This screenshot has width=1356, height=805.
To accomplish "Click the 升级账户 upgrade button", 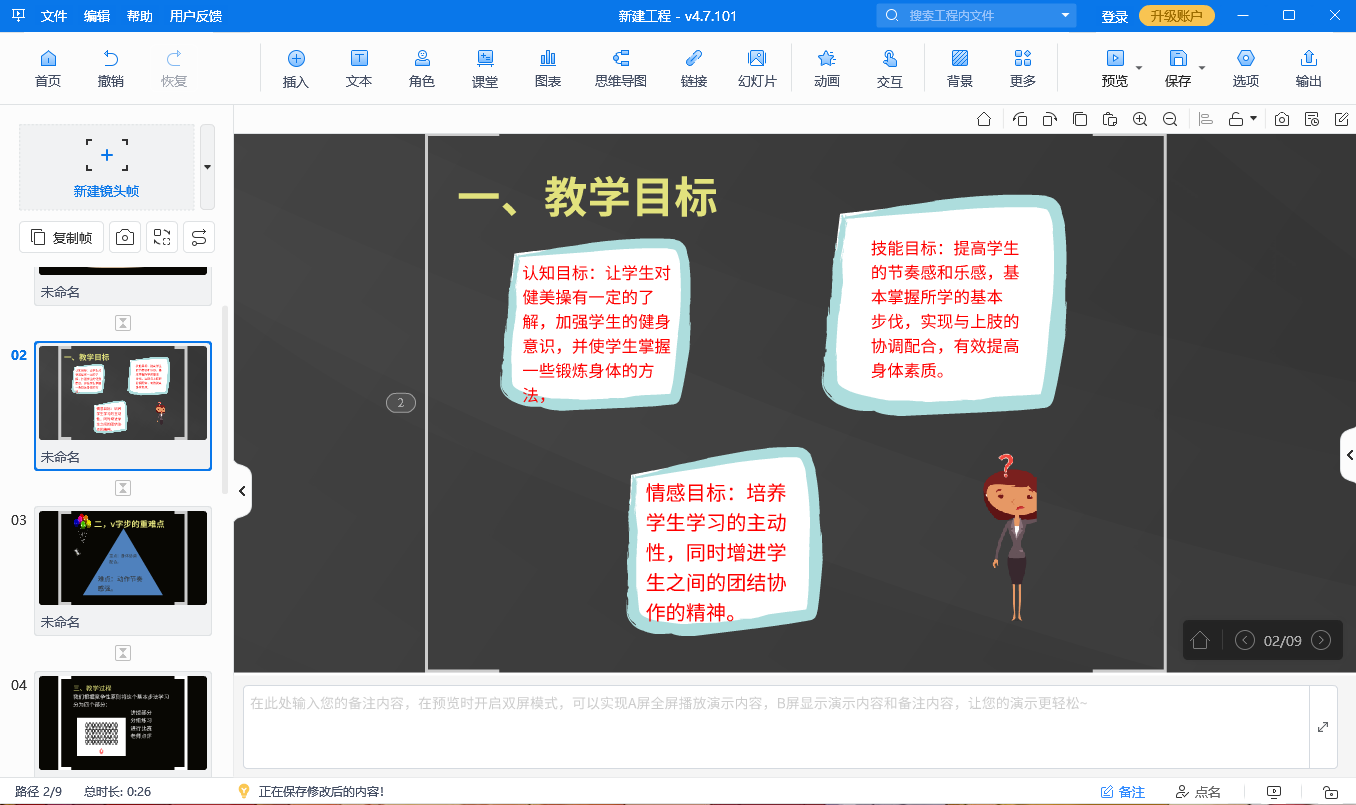I will coord(1177,15).
